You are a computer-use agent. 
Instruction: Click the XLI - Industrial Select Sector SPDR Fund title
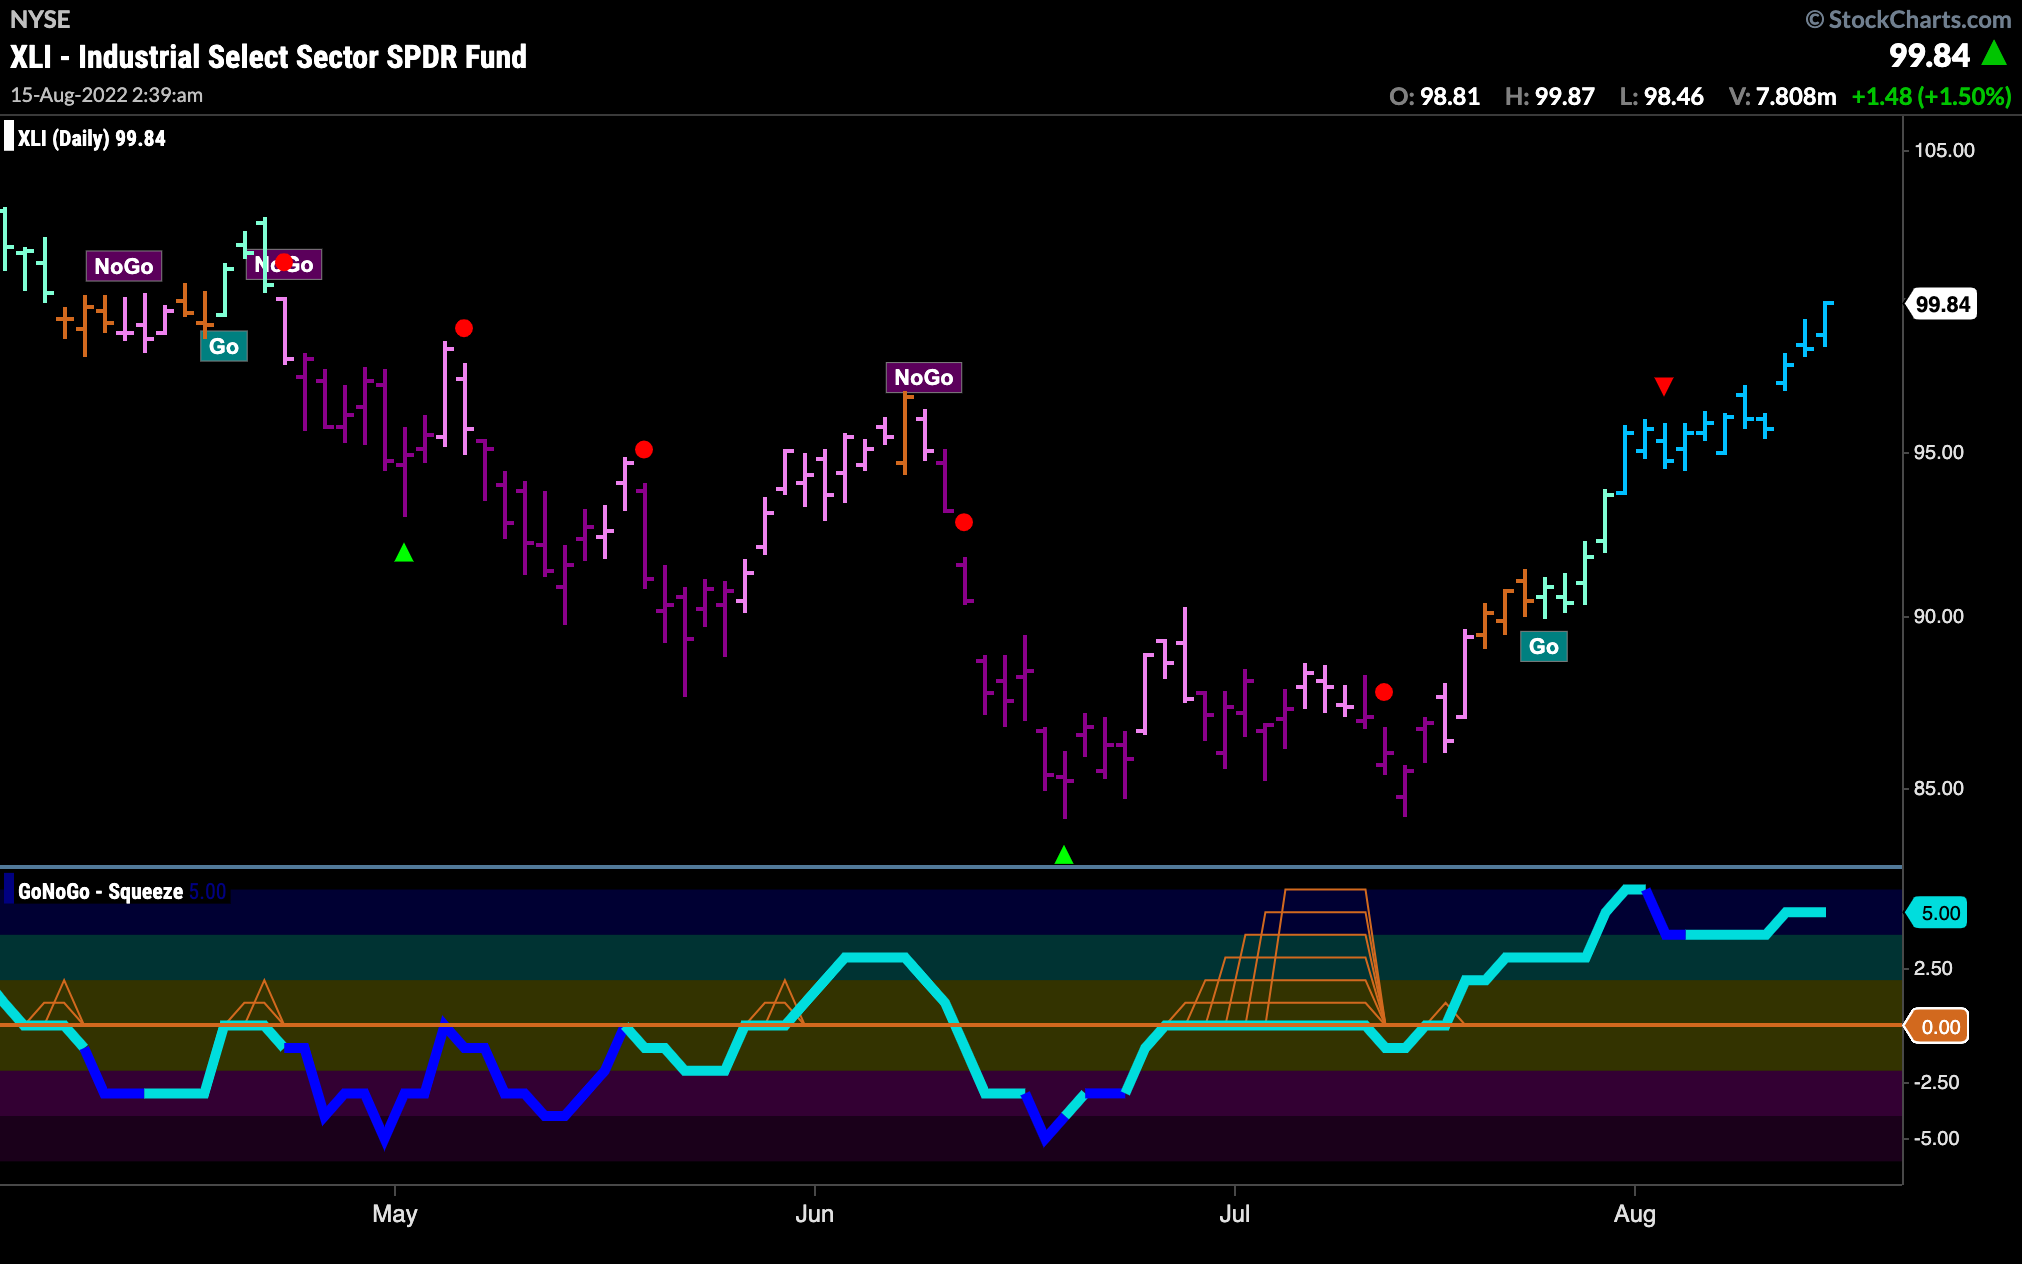(x=268, y=57)
